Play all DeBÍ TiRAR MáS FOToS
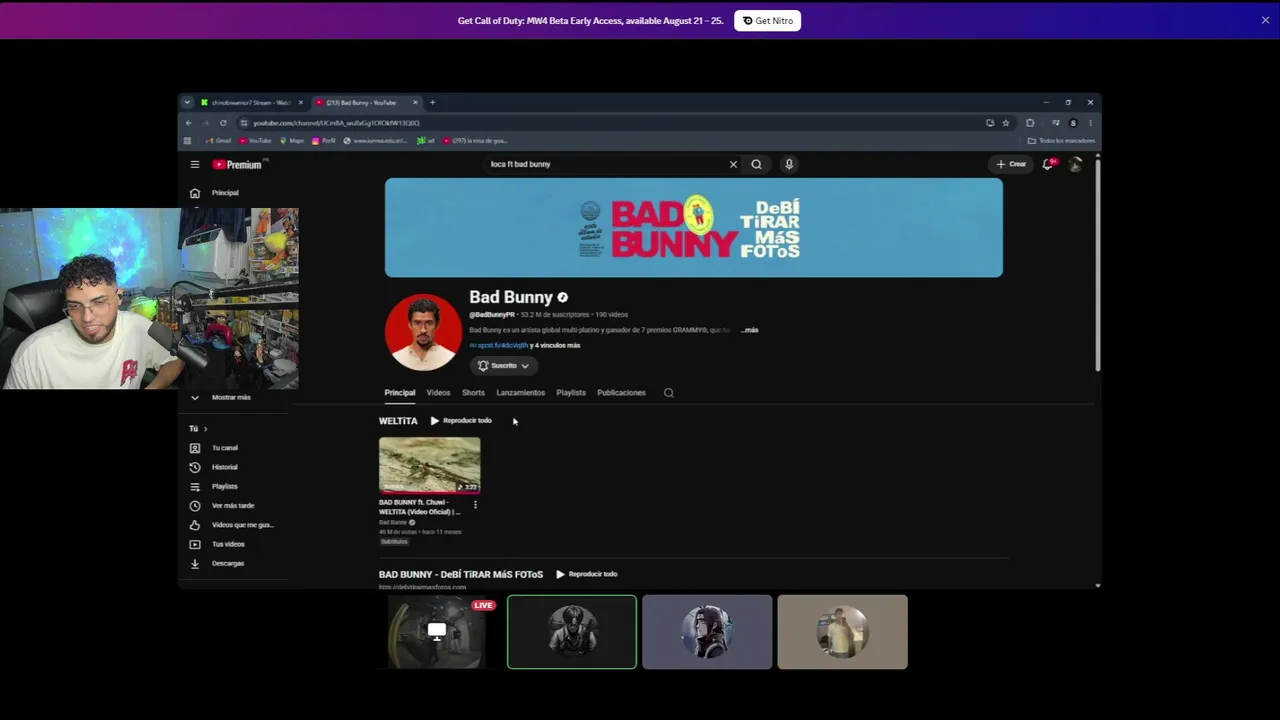The height and width of the screenshot is (720, 1280). (x=587, y=574)
